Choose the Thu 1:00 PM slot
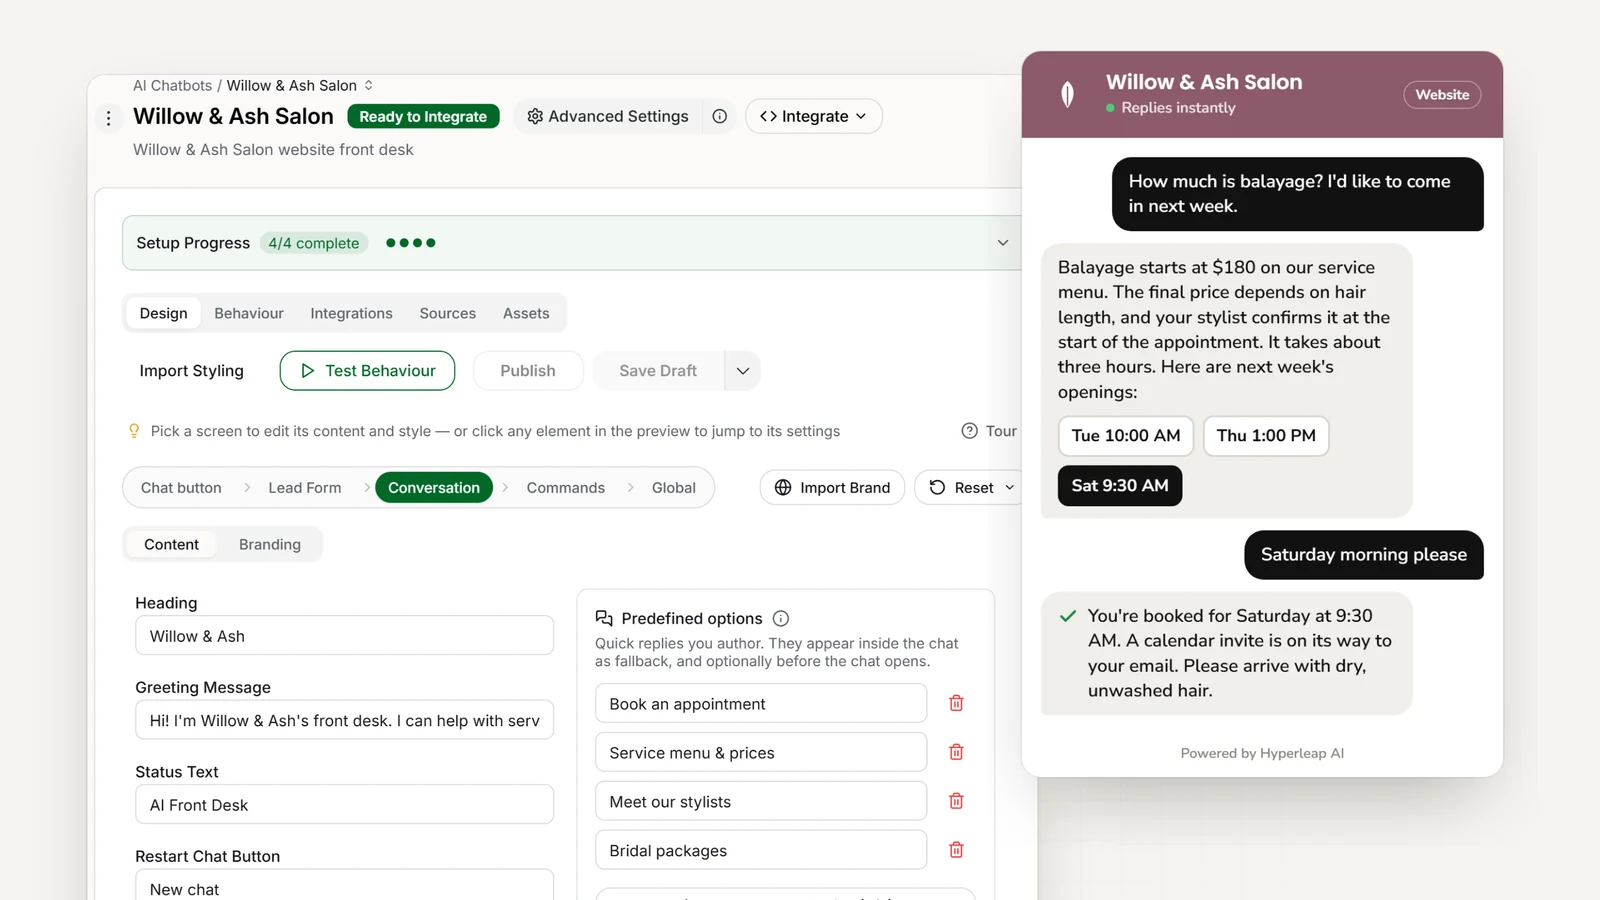This screenshot has height=900, width=1600. click(x=1266, y=436)
